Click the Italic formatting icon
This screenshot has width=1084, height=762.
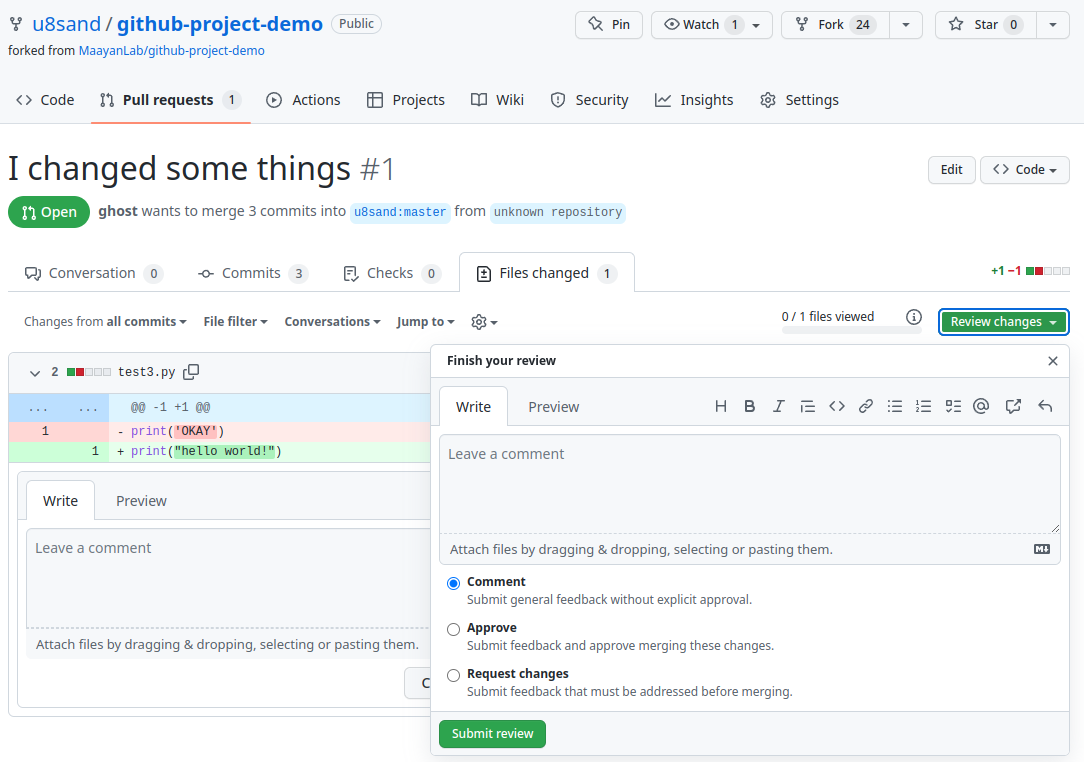(778, 406)
